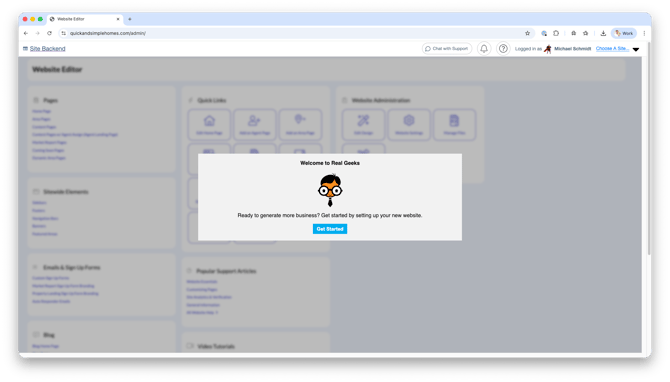This screenshot has height=382, width=670.
Task: Open the notifications bell
Action: click(x=484, y=49)
